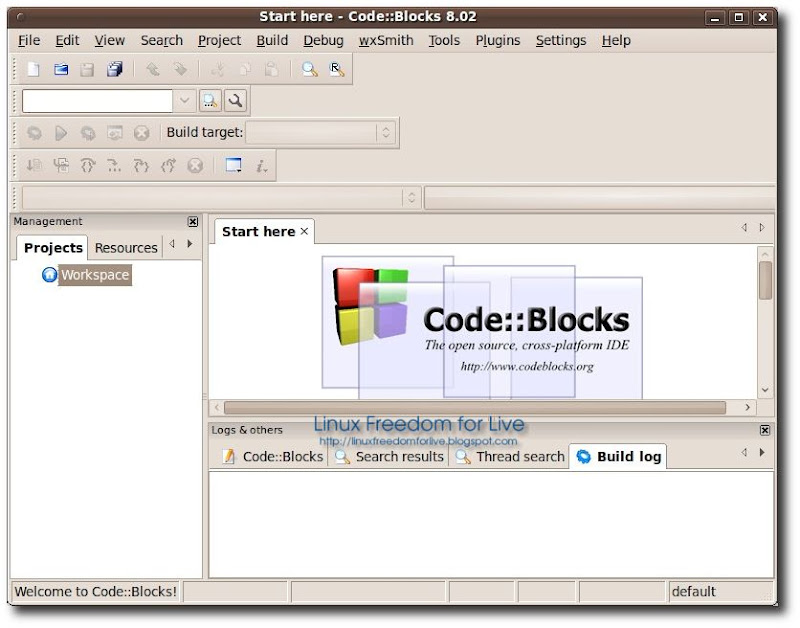800x628 pixels.
Task: Open Find with the magnifier icon
Action: point(310,69)
